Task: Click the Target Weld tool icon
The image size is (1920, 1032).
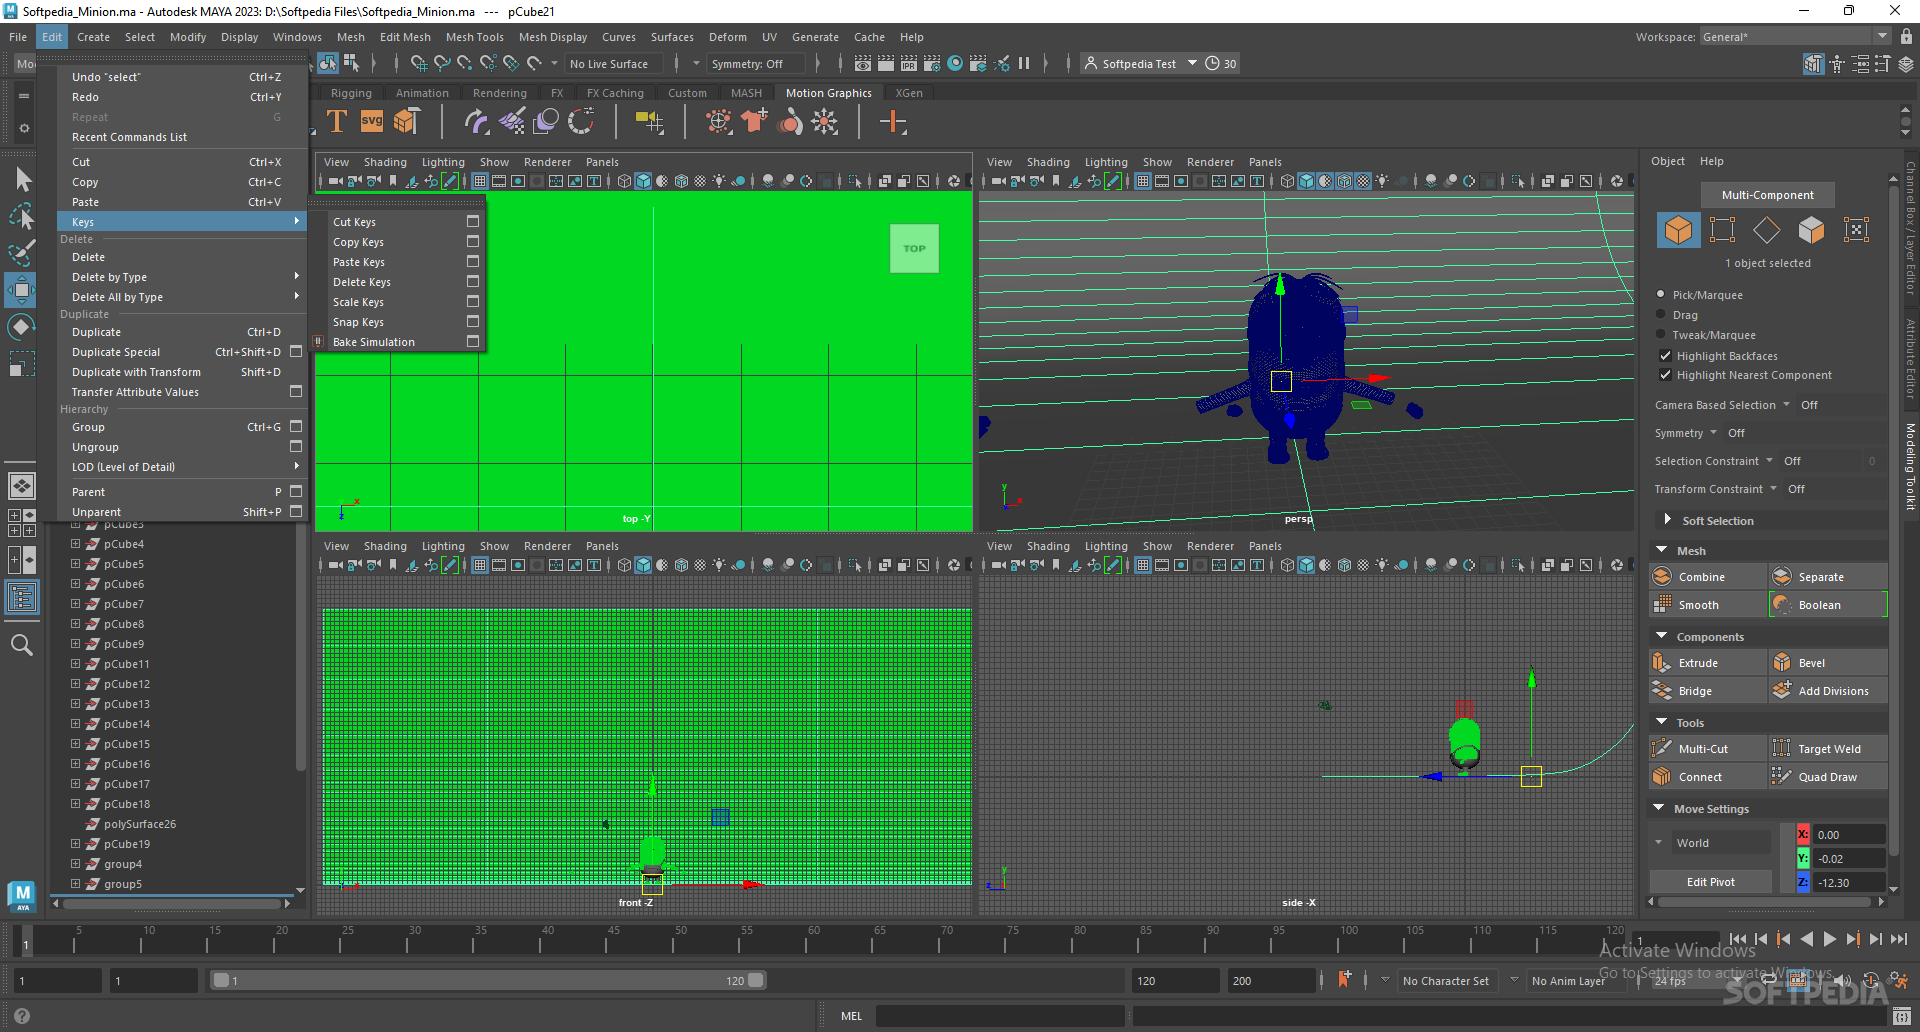Action: (1782, 749)
